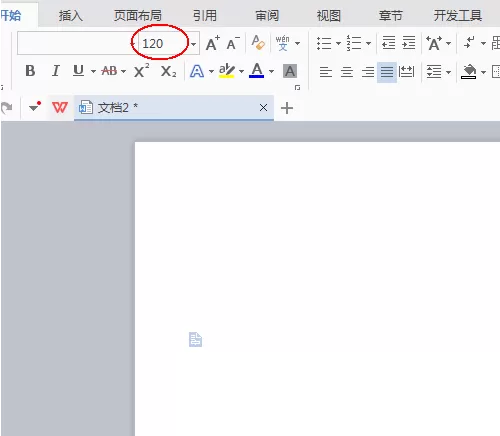This screenshot has width=500, height=436.
Task: Center align the paragraph text
Action: (347, 72)
